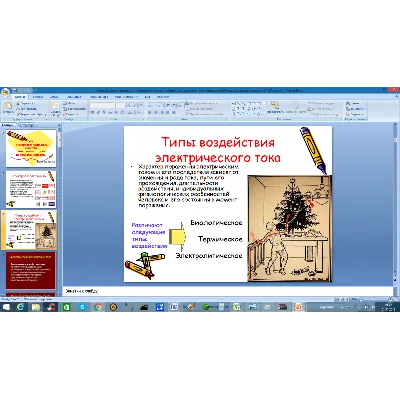Open the Home ribbon tab
400x400 pixels.
(20, 97)
